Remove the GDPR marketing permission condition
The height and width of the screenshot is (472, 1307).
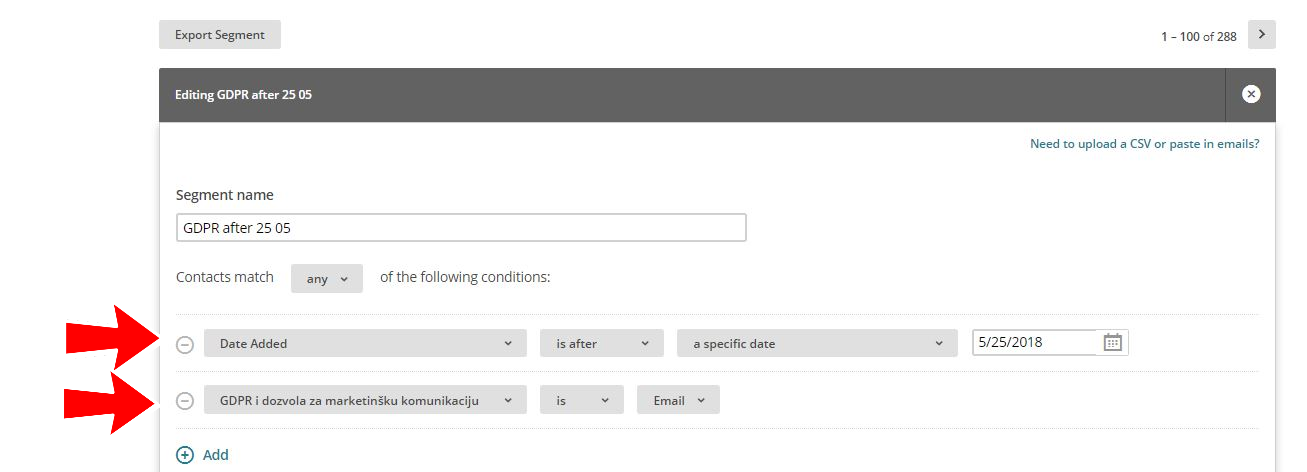185,401
